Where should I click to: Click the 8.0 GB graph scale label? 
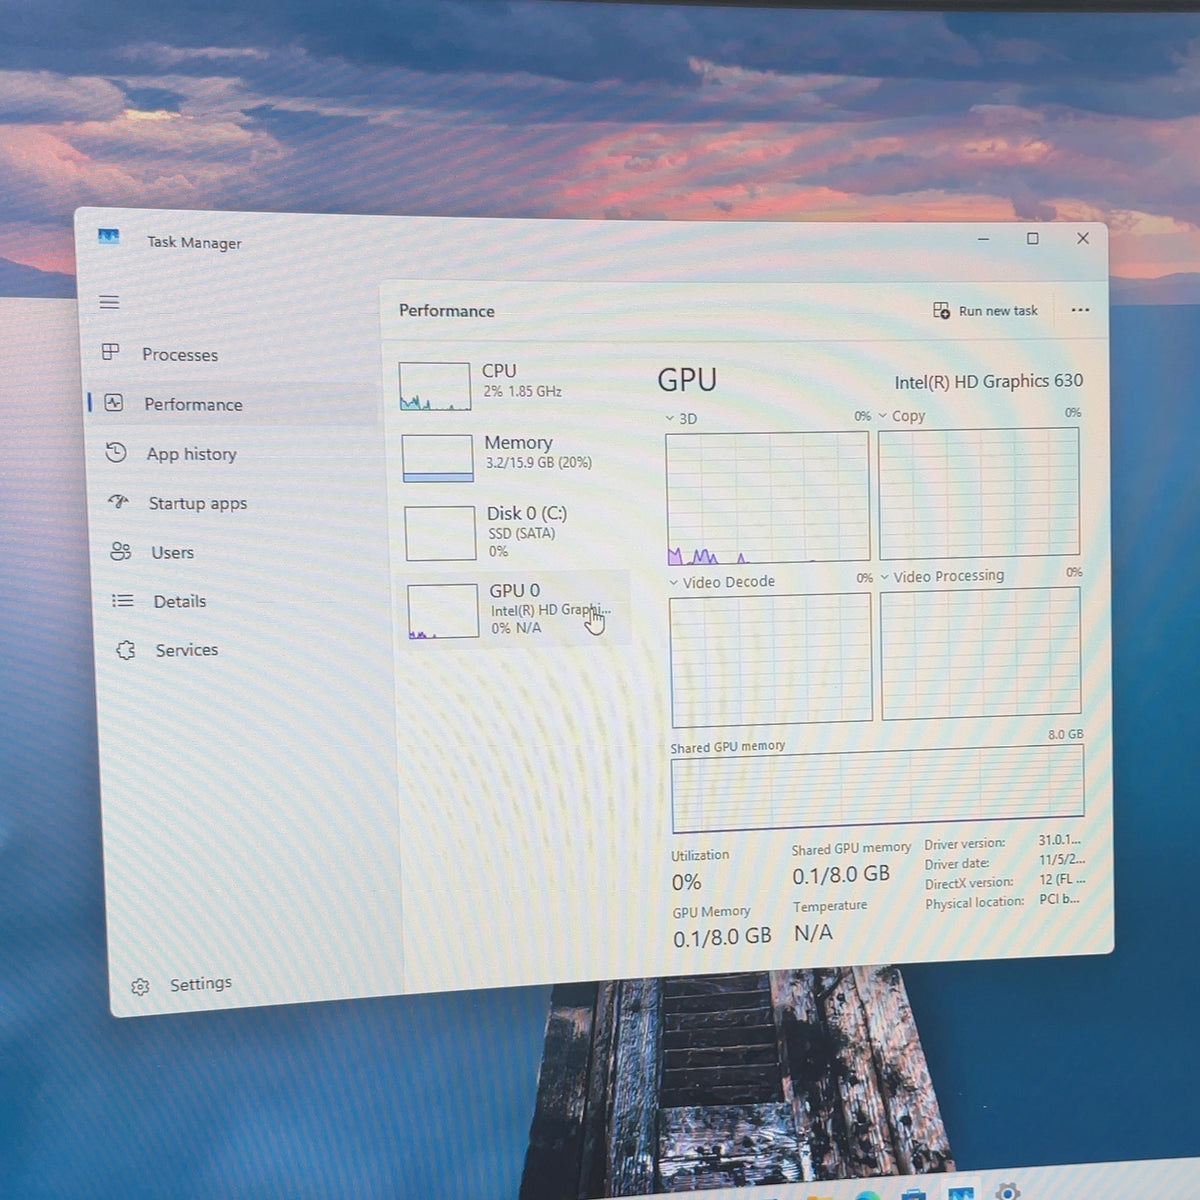pos(1066,734)
